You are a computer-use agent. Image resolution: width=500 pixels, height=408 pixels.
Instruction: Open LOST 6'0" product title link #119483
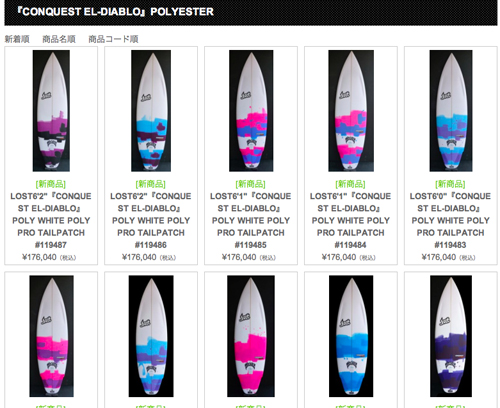pos(451,220)
